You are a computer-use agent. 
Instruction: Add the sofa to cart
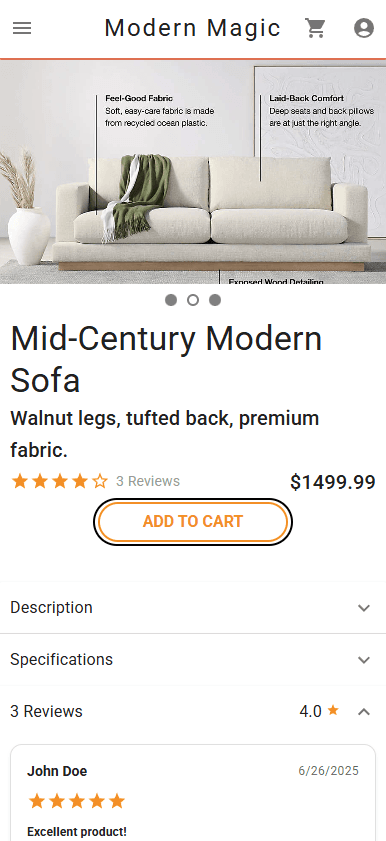click(193, 522)
